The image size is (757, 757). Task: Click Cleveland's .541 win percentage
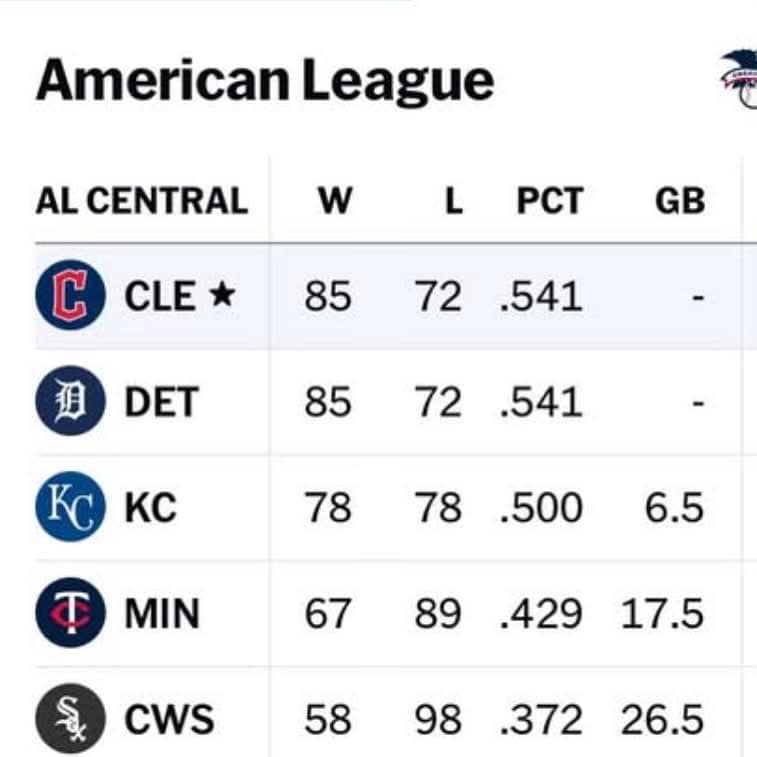tap(540, 296)
